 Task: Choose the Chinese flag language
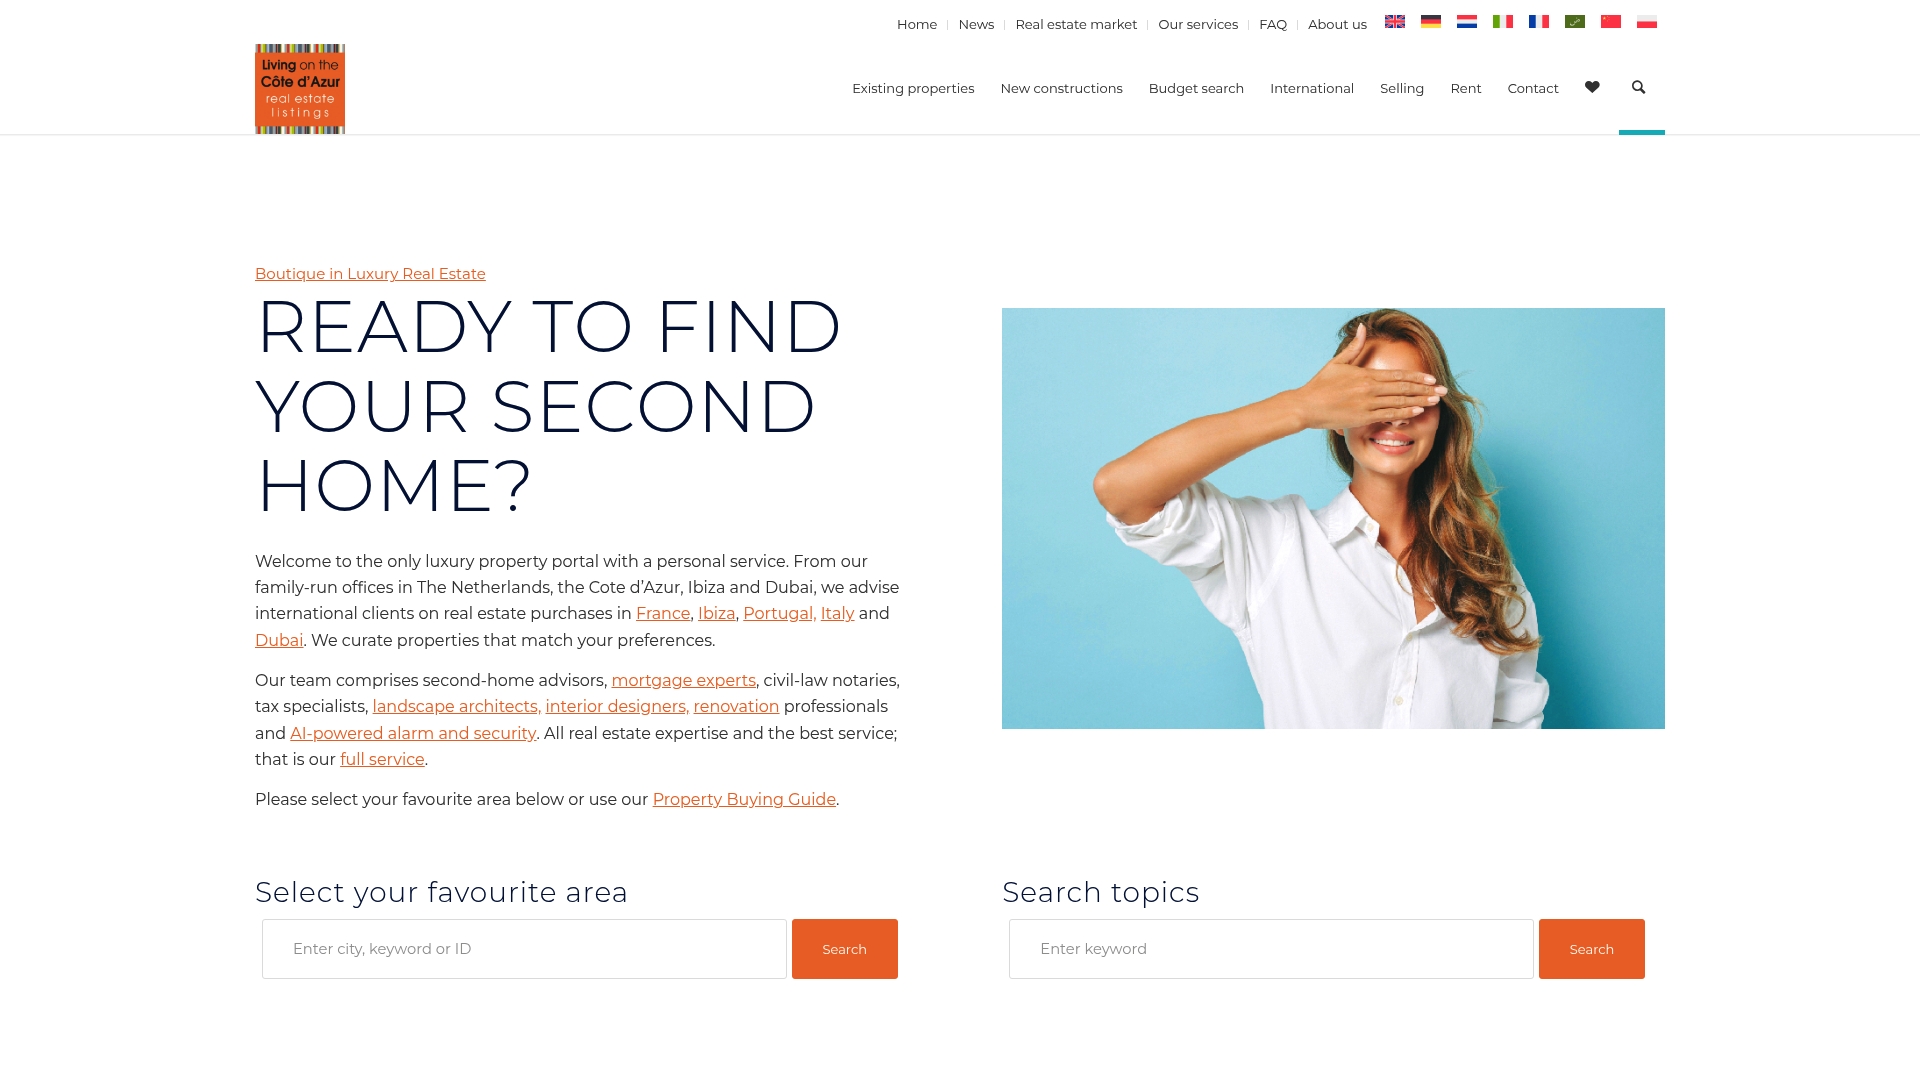pos(1610,22)
